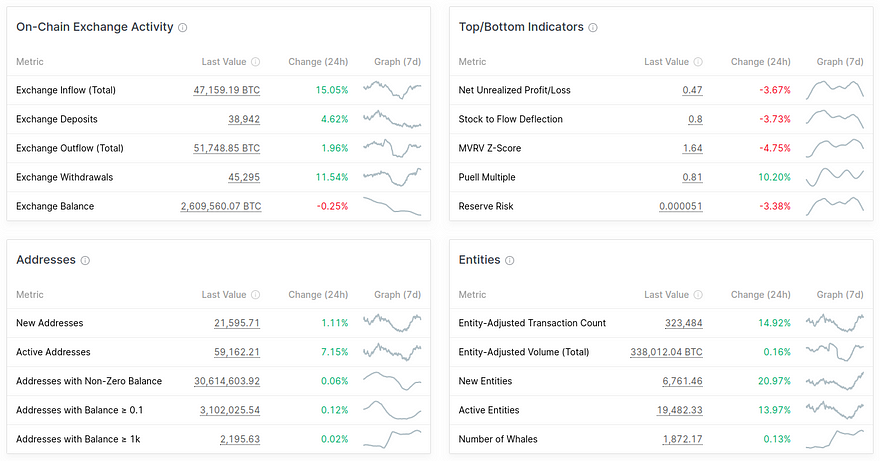Click Graph (7d) header in Addresses panel

(x=397, y=295)
